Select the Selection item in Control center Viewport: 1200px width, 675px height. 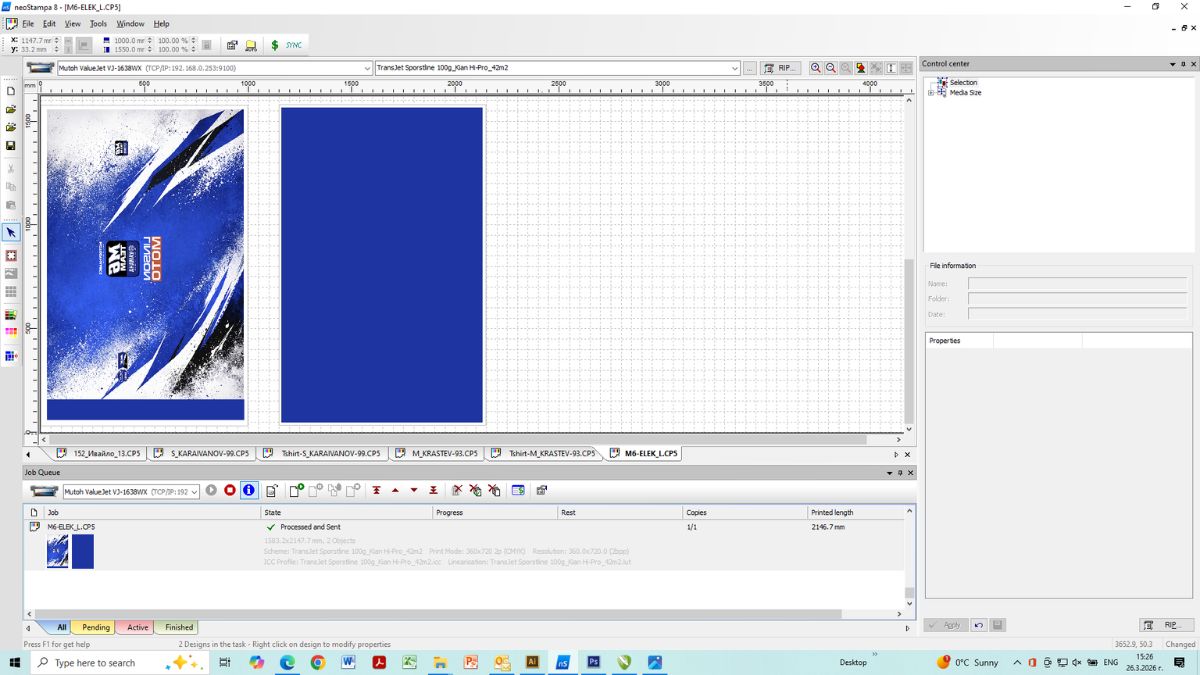(x=963, y=83)
